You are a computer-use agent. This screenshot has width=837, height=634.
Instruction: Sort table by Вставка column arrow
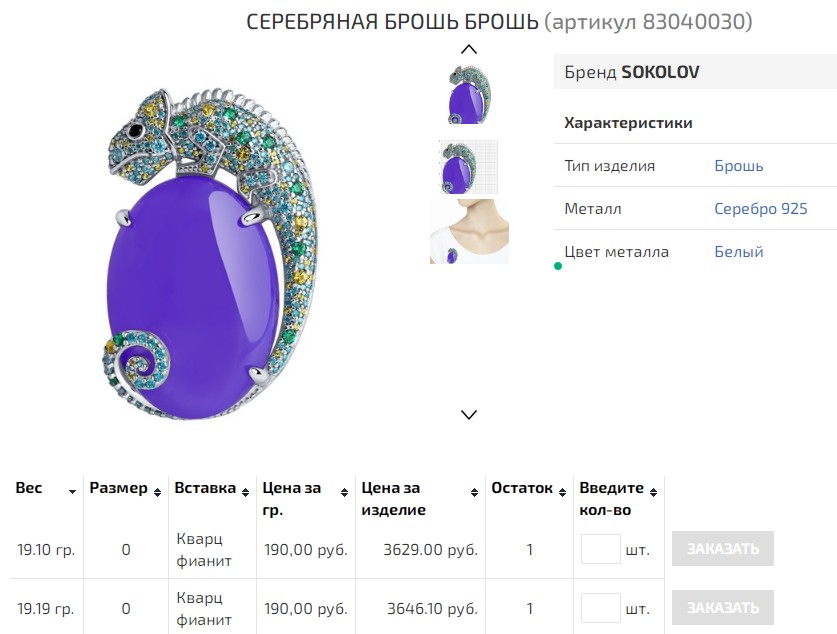[245, 491]
